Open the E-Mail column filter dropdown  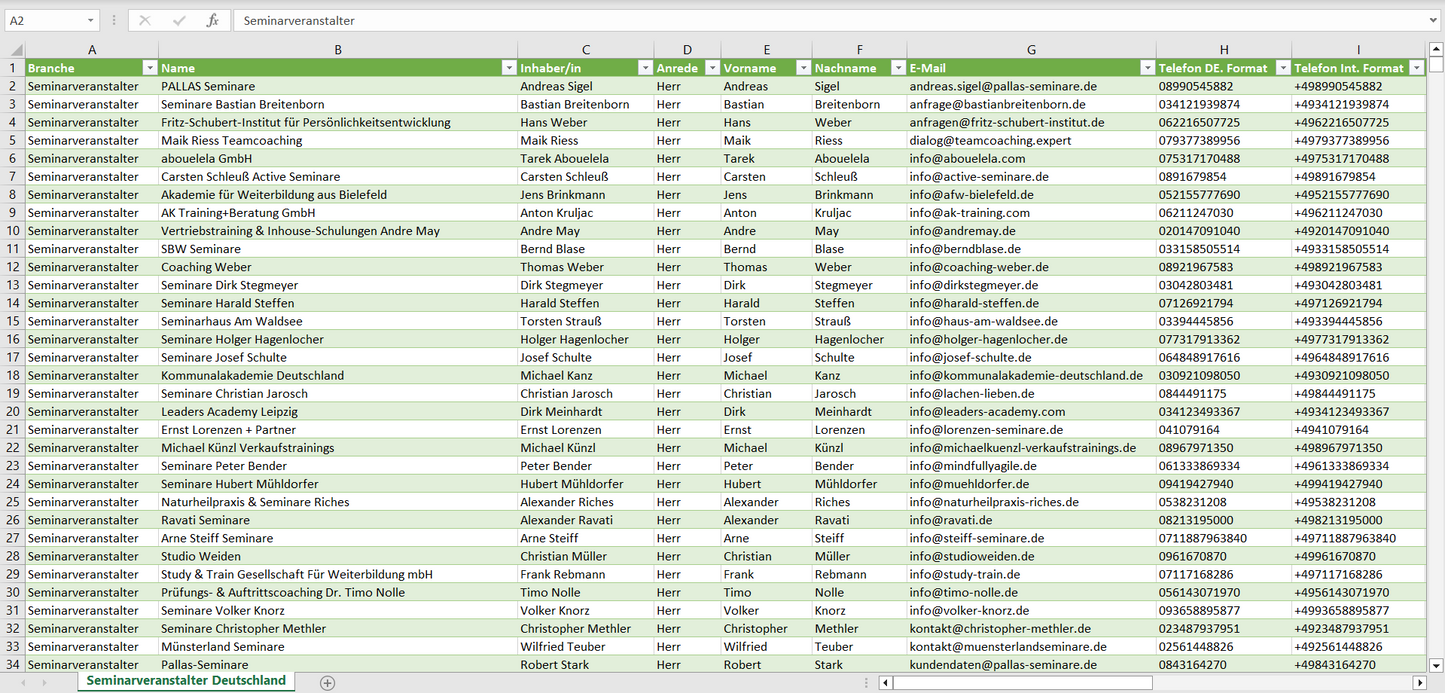(1147, 68)
